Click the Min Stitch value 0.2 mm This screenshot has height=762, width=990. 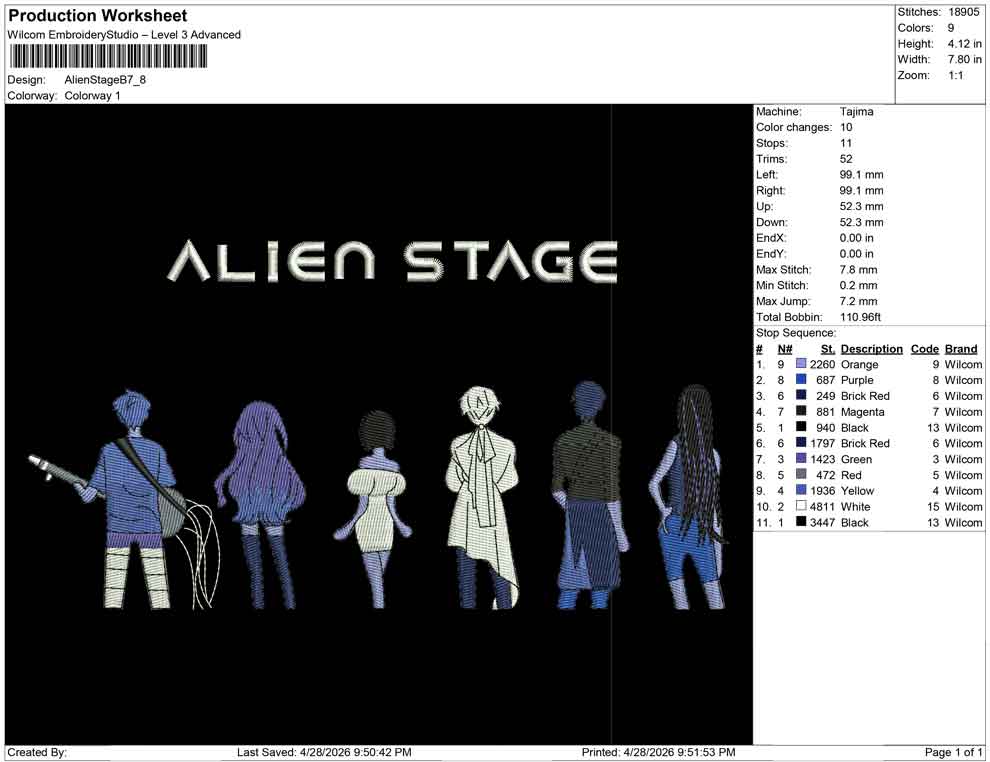click(x=859, y=285)
